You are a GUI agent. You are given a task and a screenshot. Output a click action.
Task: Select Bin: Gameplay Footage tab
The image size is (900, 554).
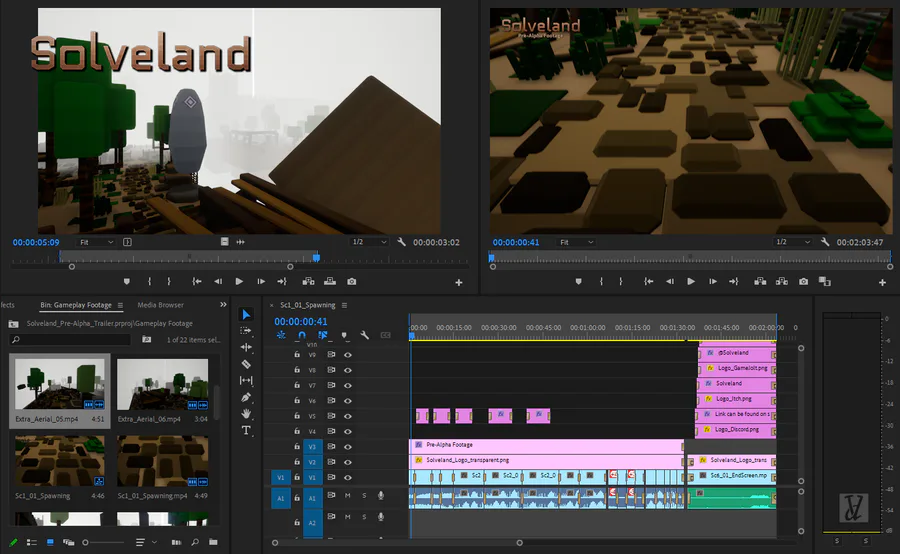[76, 305]
